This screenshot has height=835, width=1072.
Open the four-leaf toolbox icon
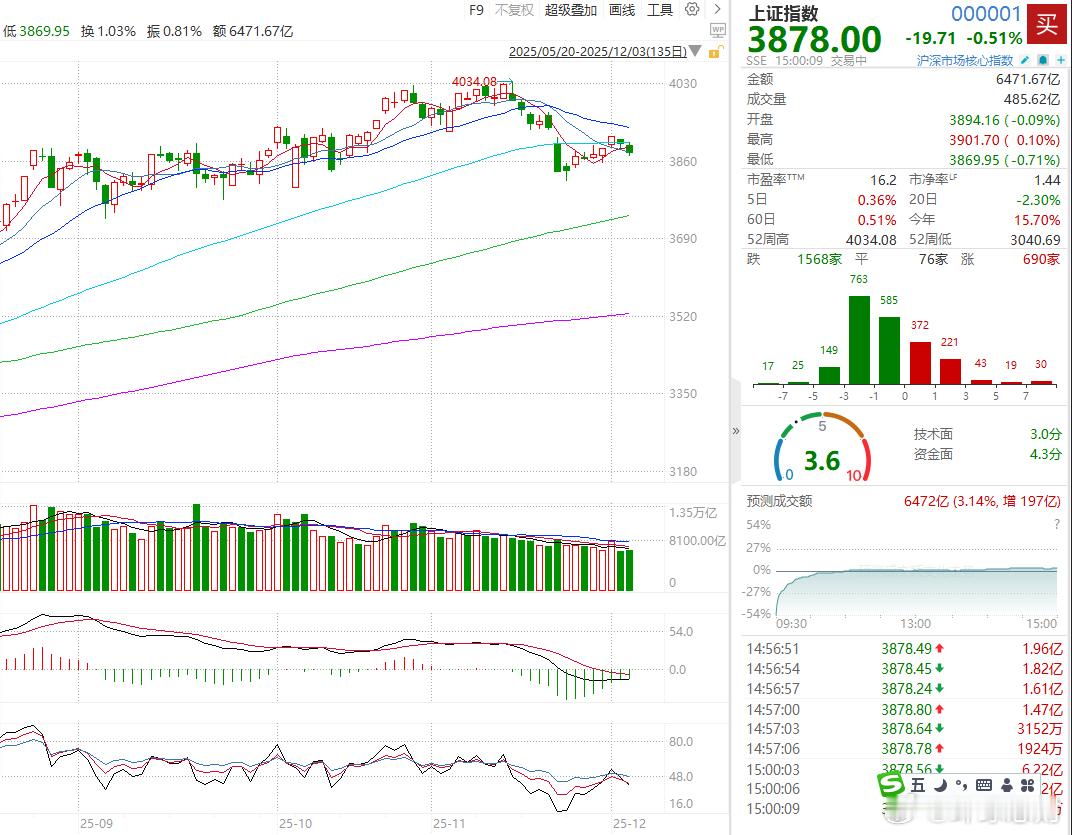[x=1028, y=785]
